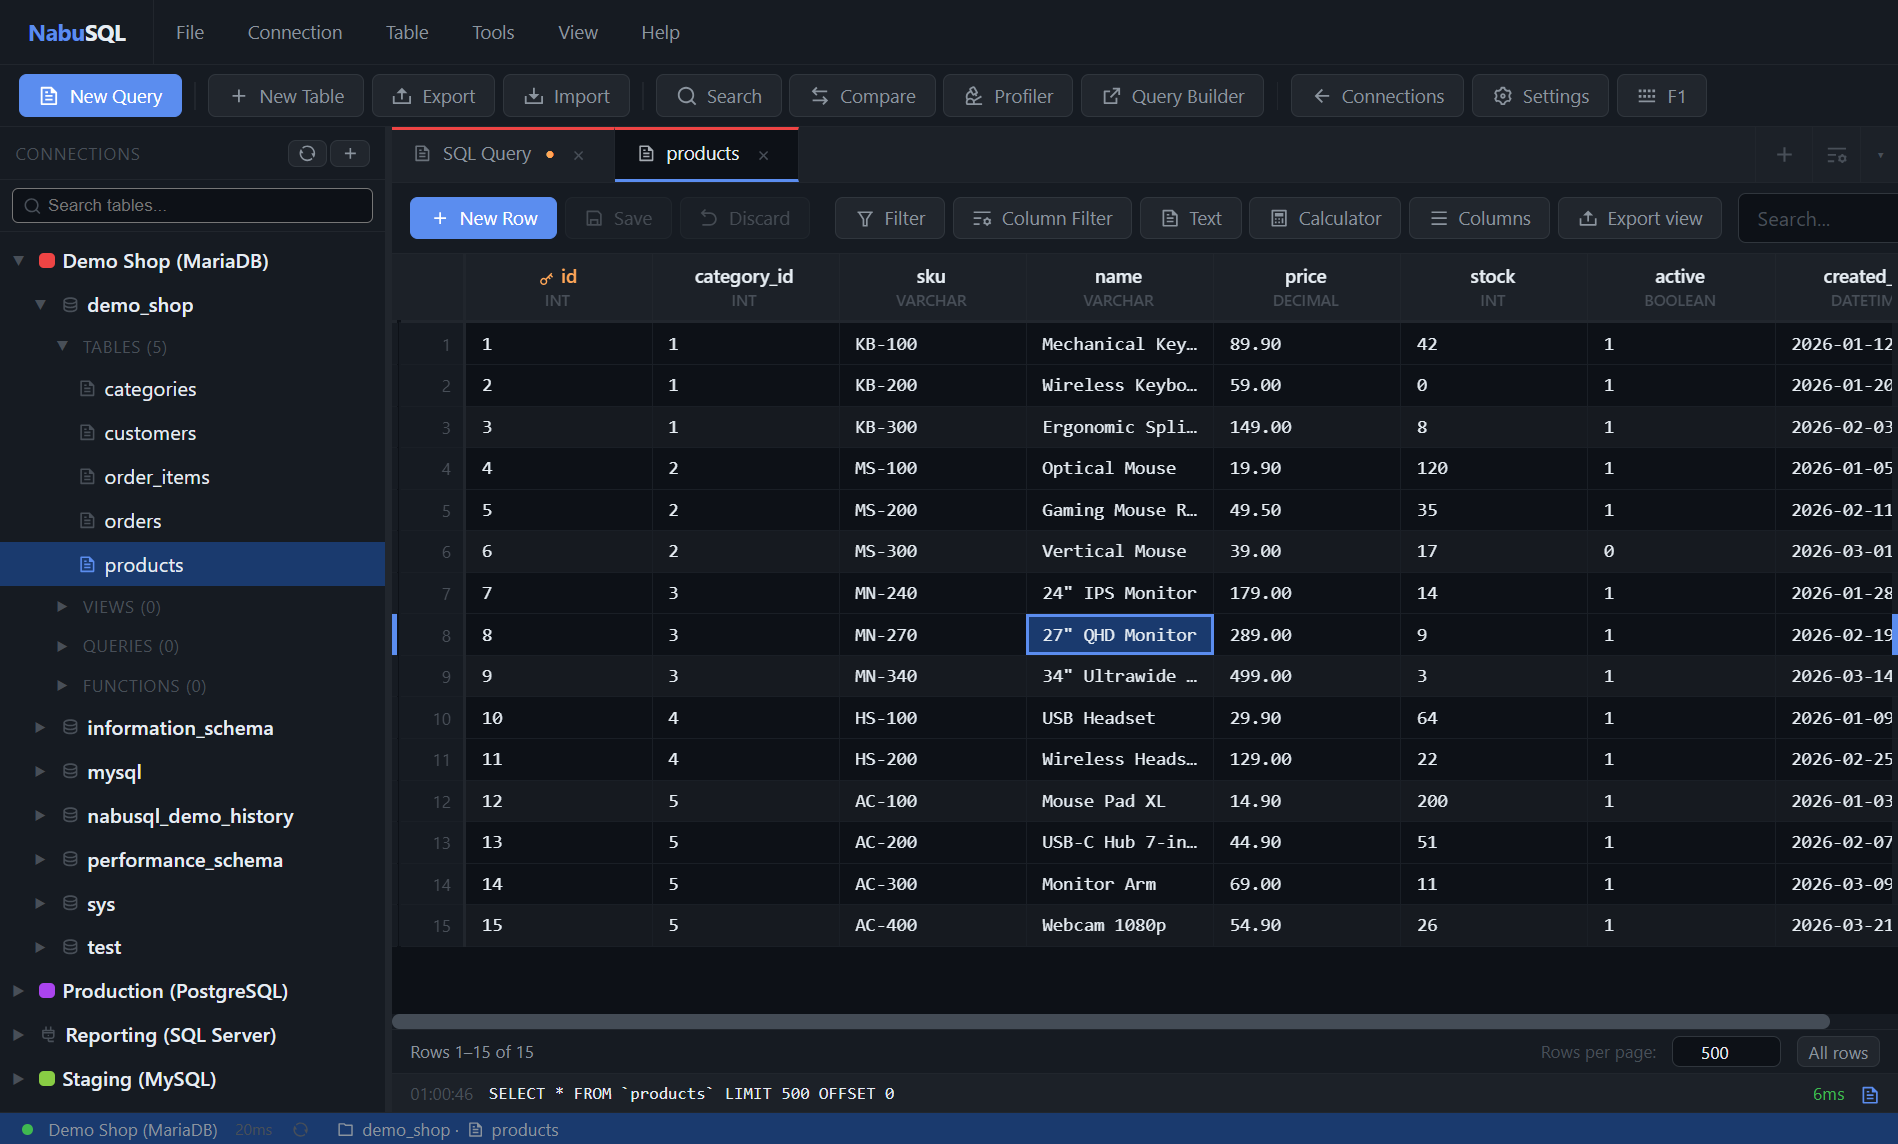This screenshot has width=1898, height=1144.
Task: Click the Profiler toolbar button
Action: tap(1008, 96)
